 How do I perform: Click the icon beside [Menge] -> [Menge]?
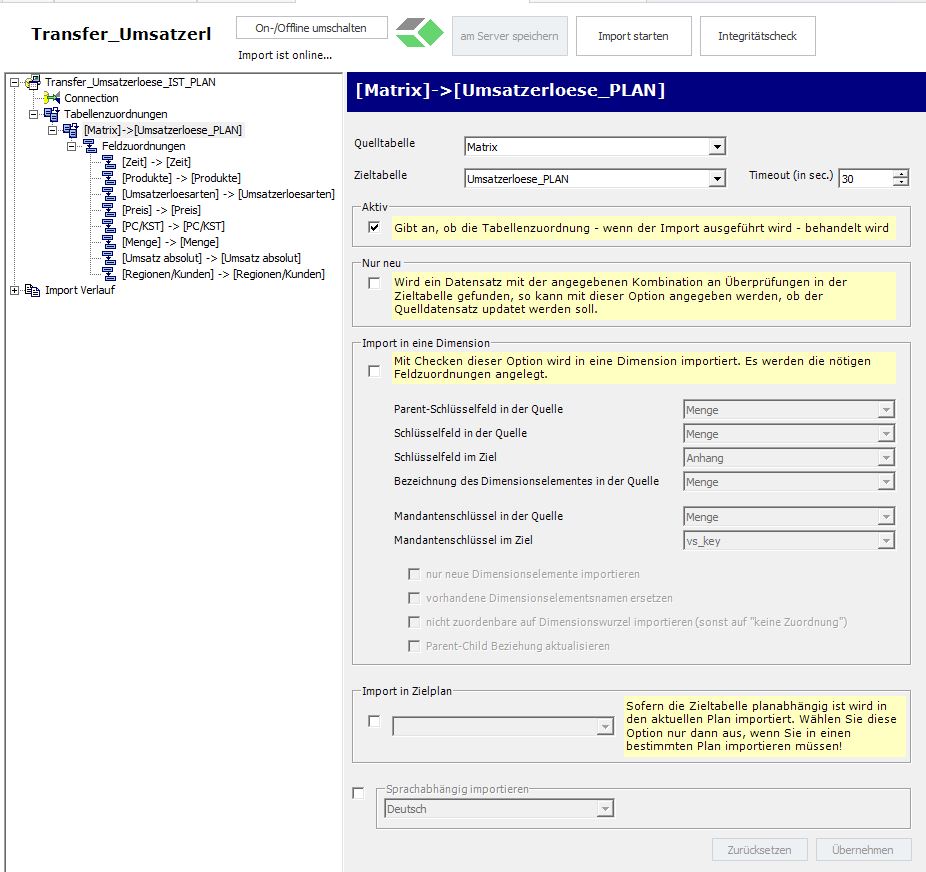pyautogui.click(x=109, y=242)
